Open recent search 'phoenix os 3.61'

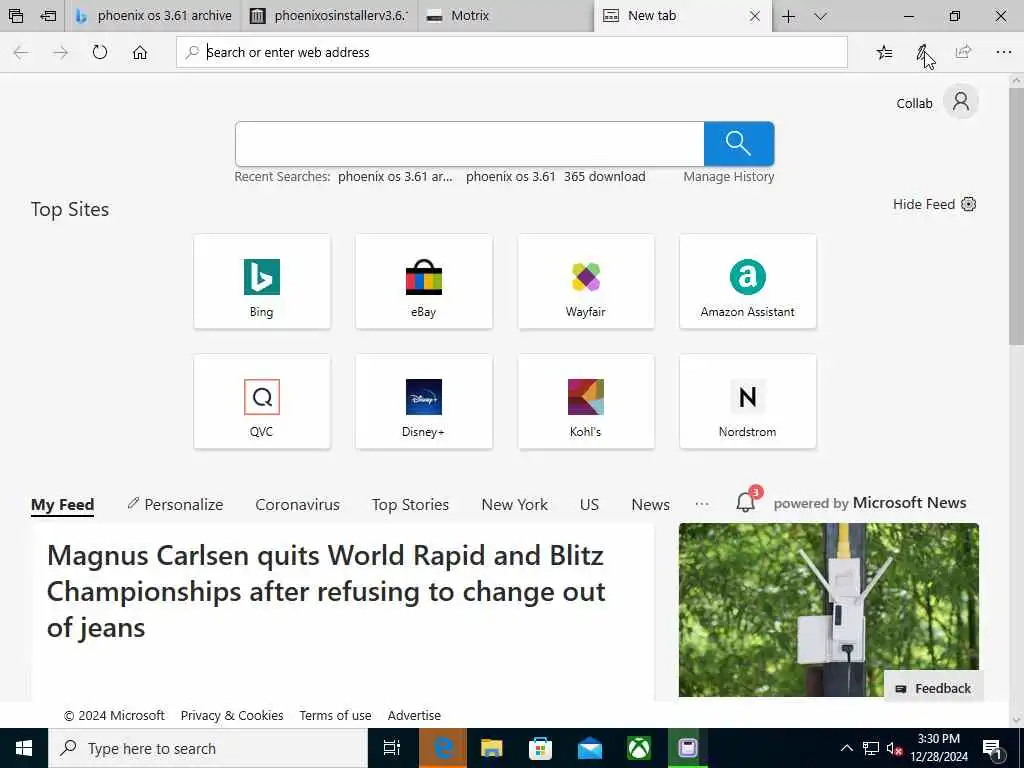click(x=511, y=177)
